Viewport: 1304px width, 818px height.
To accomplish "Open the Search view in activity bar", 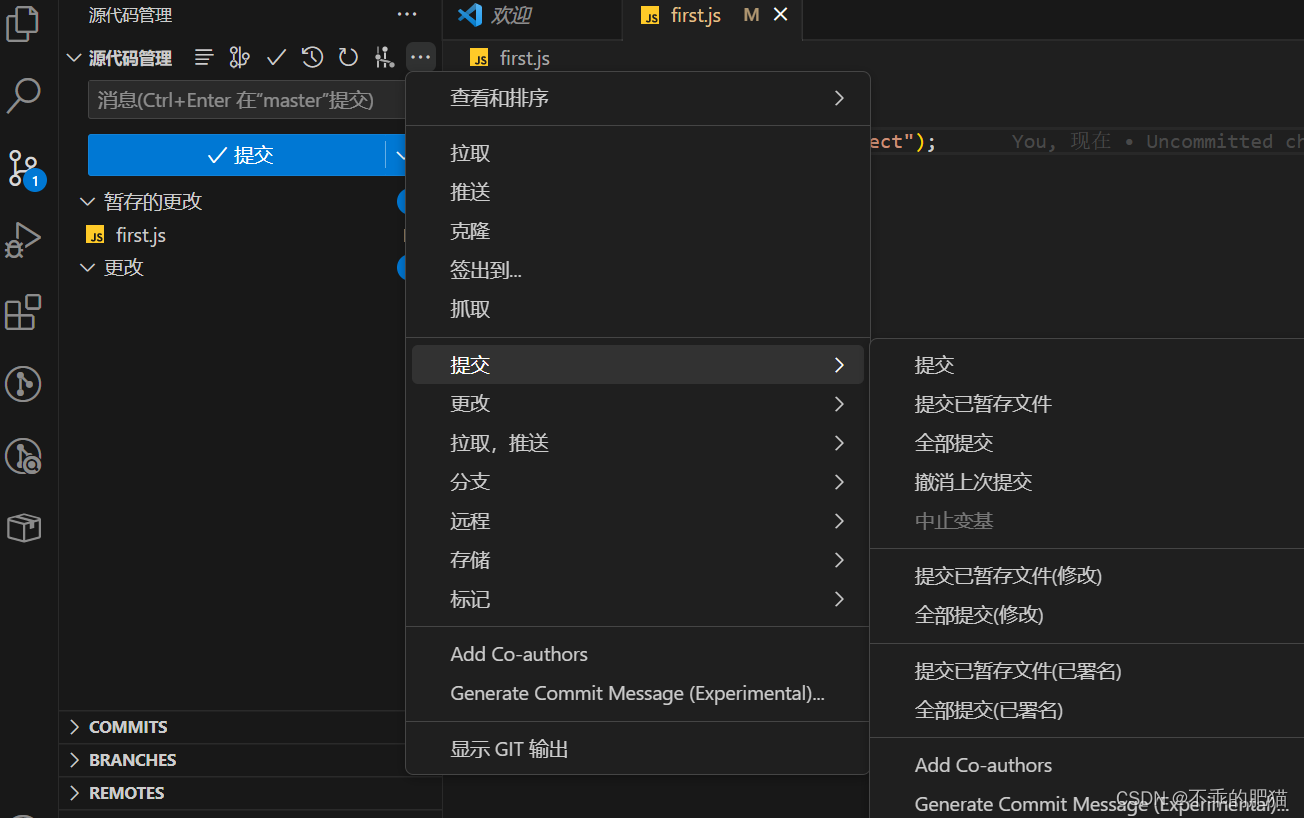I will pyautogui.click(x=23, y=96).
